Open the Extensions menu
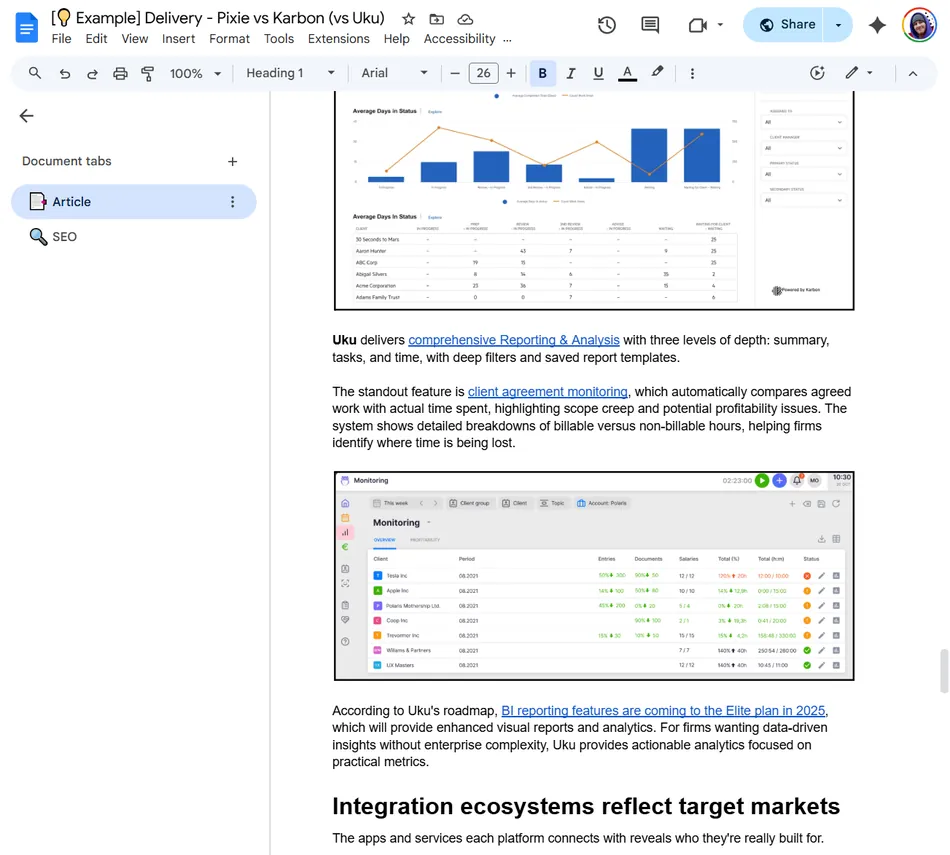Viewport: 950px width, 855px height. (339, 38)
